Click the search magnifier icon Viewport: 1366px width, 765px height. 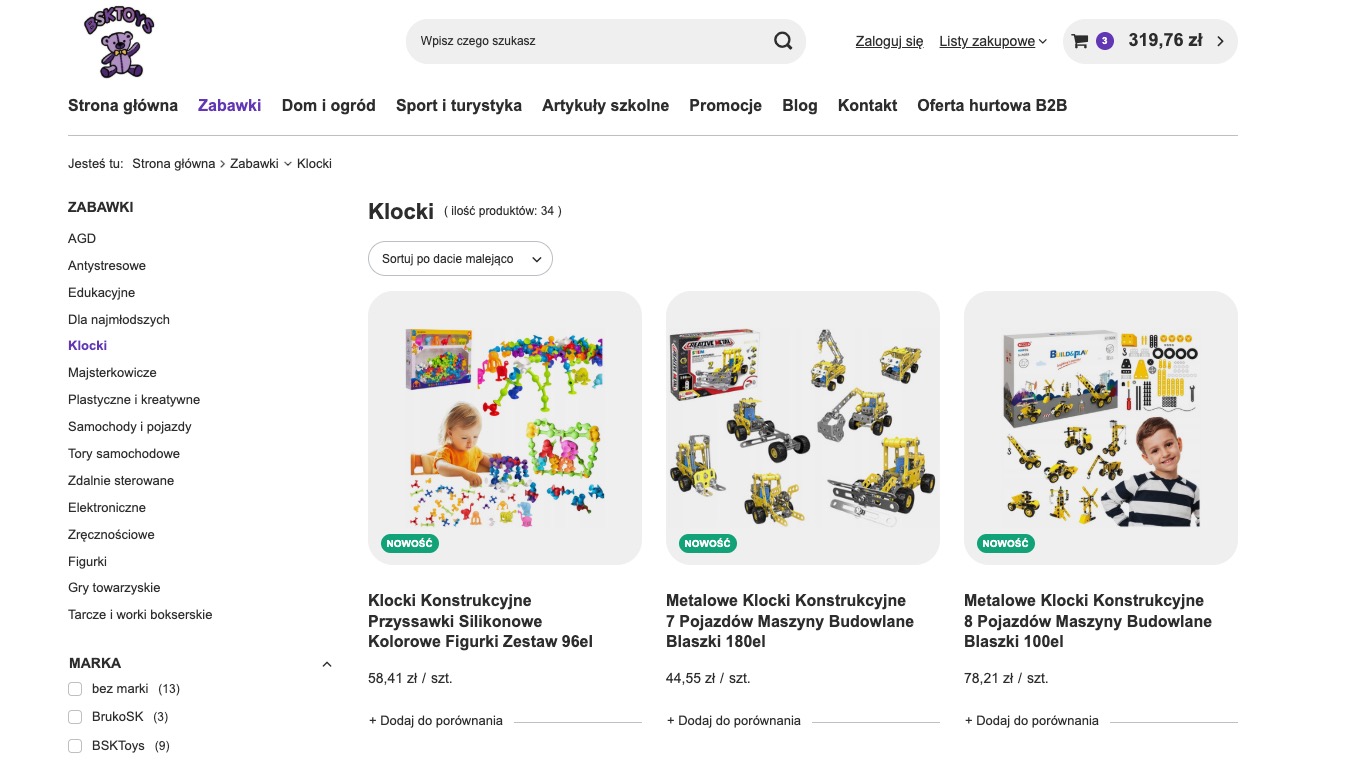pyautogui.click(x=782, y=41)
